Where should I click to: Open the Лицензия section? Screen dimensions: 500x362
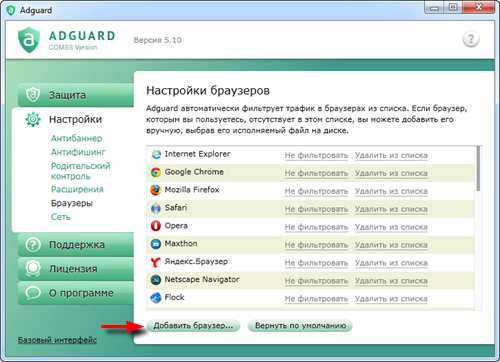[x=76, y=269]
